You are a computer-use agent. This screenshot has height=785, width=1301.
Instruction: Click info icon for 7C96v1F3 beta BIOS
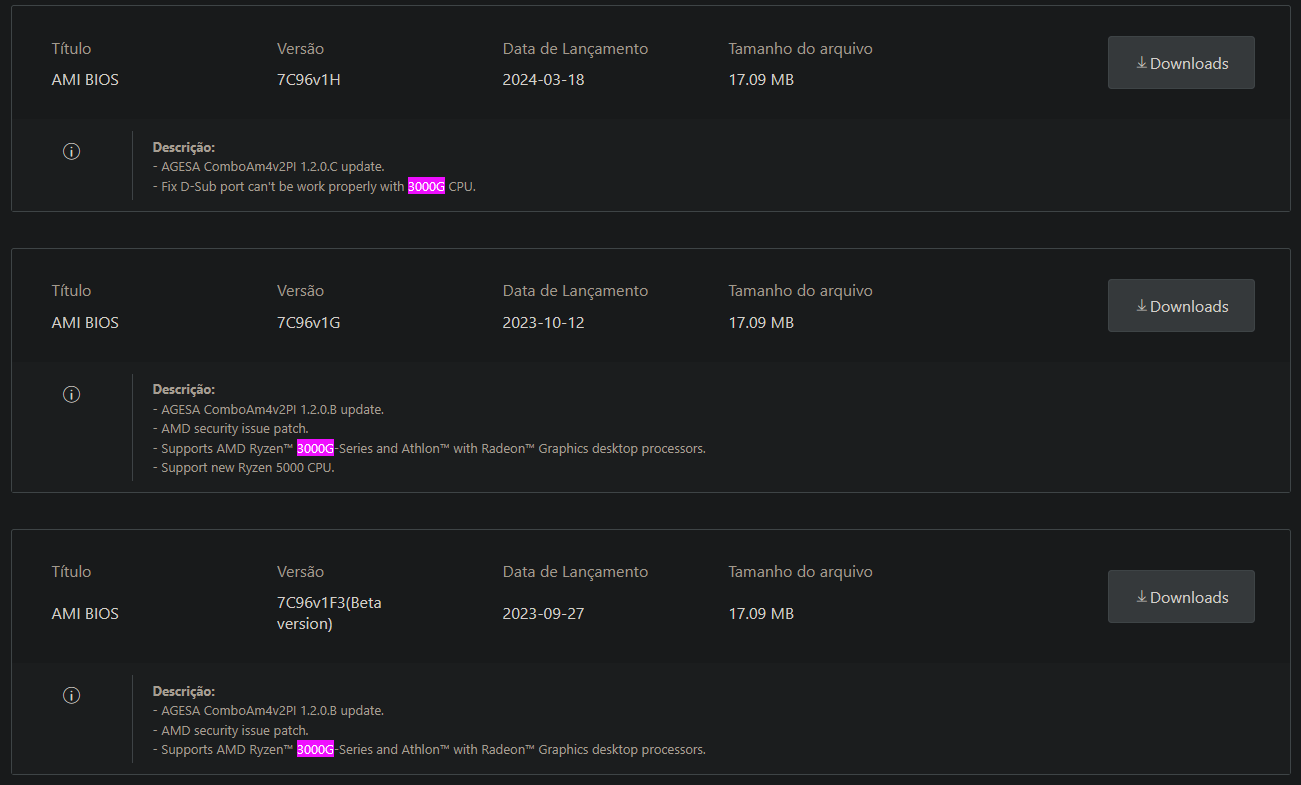tap(71, 695)
